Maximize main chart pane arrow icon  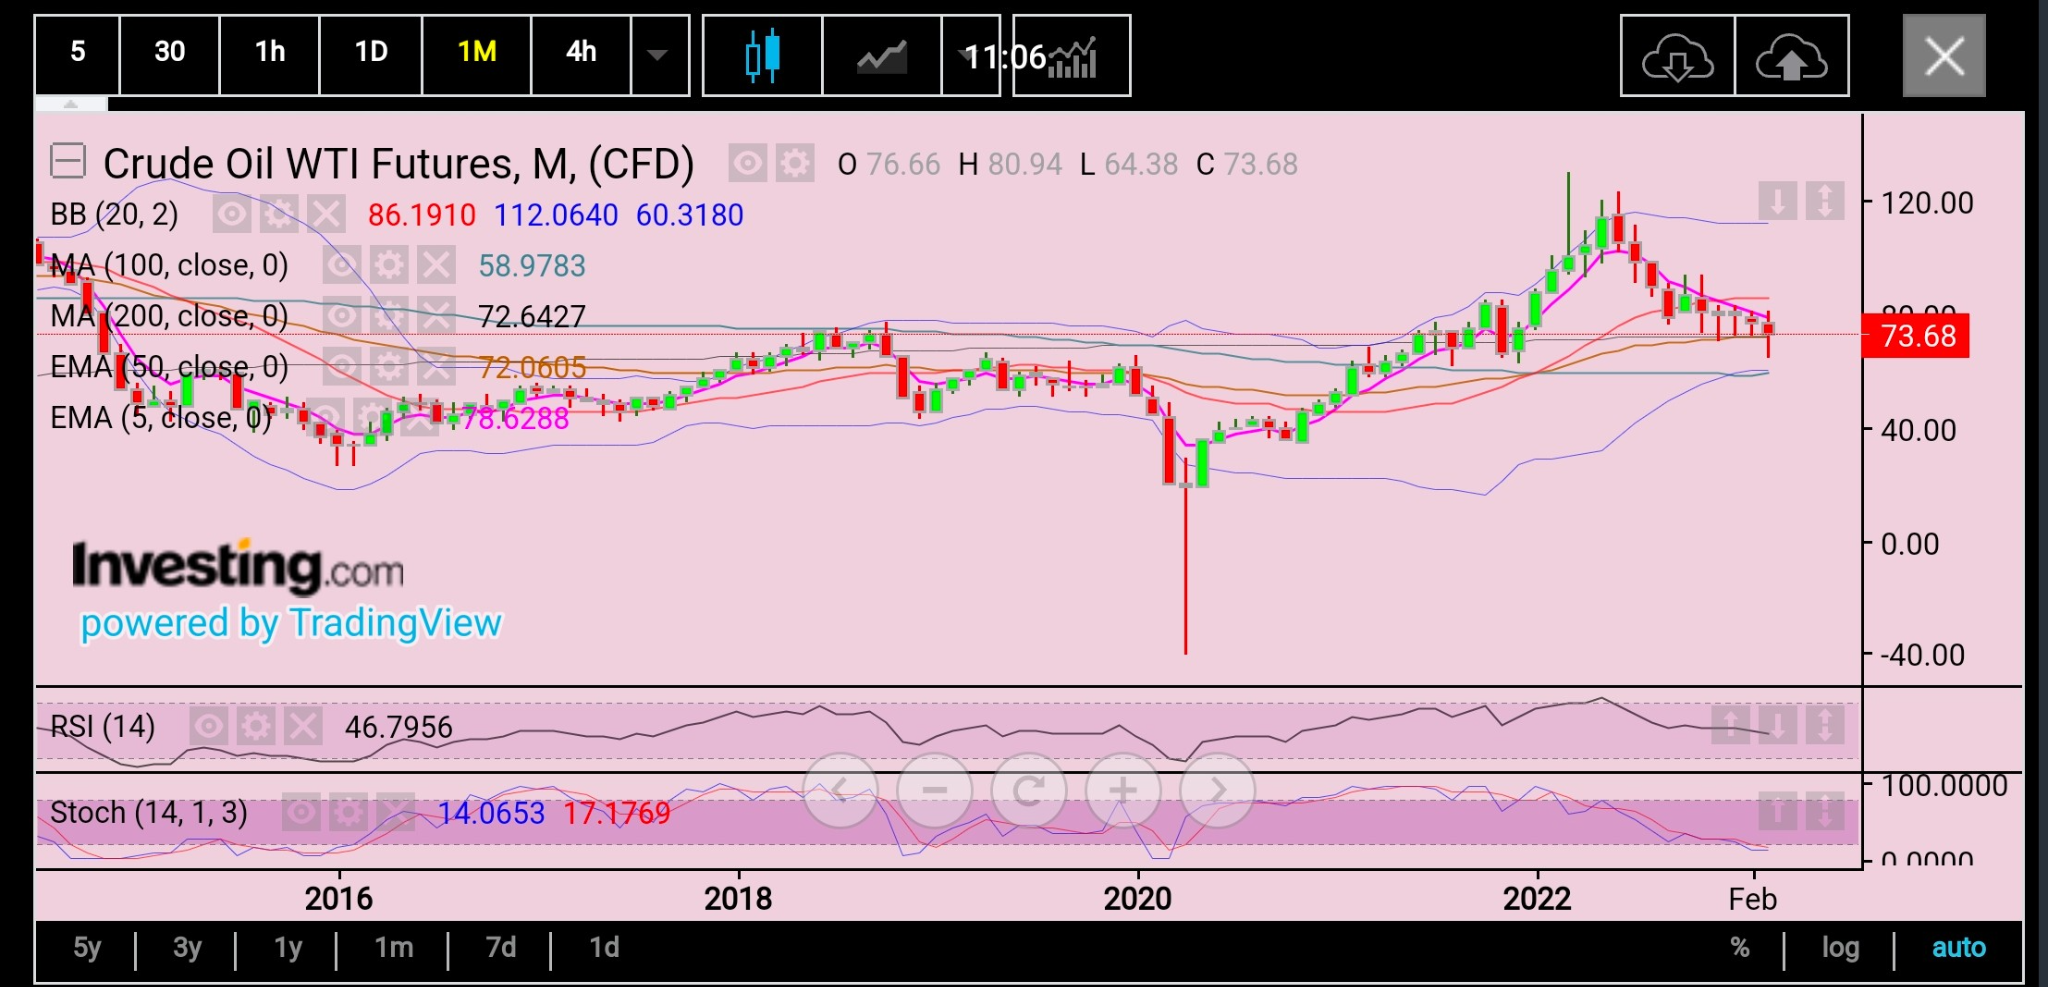(x=1825, y=201)
